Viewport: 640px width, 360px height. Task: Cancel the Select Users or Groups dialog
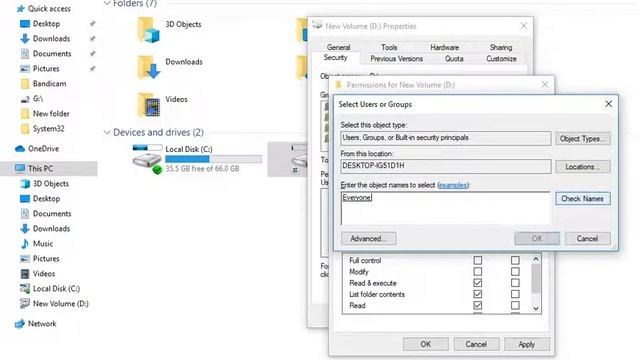click(587, 239)
